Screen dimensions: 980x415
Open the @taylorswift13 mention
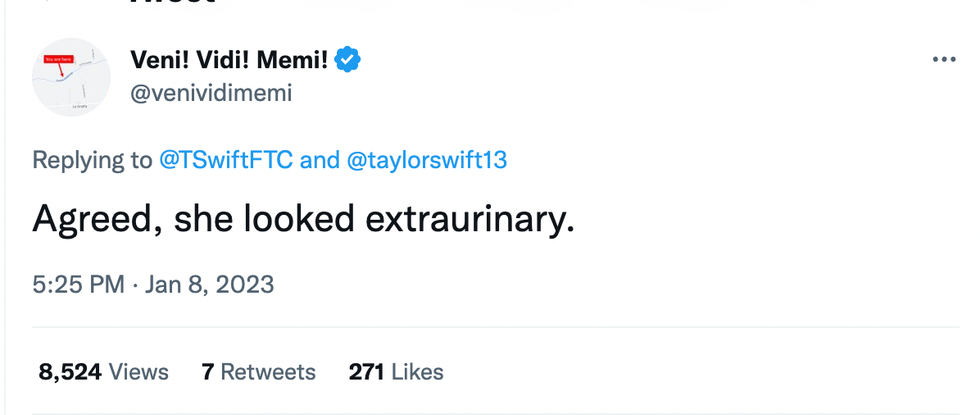coord(426,160)
